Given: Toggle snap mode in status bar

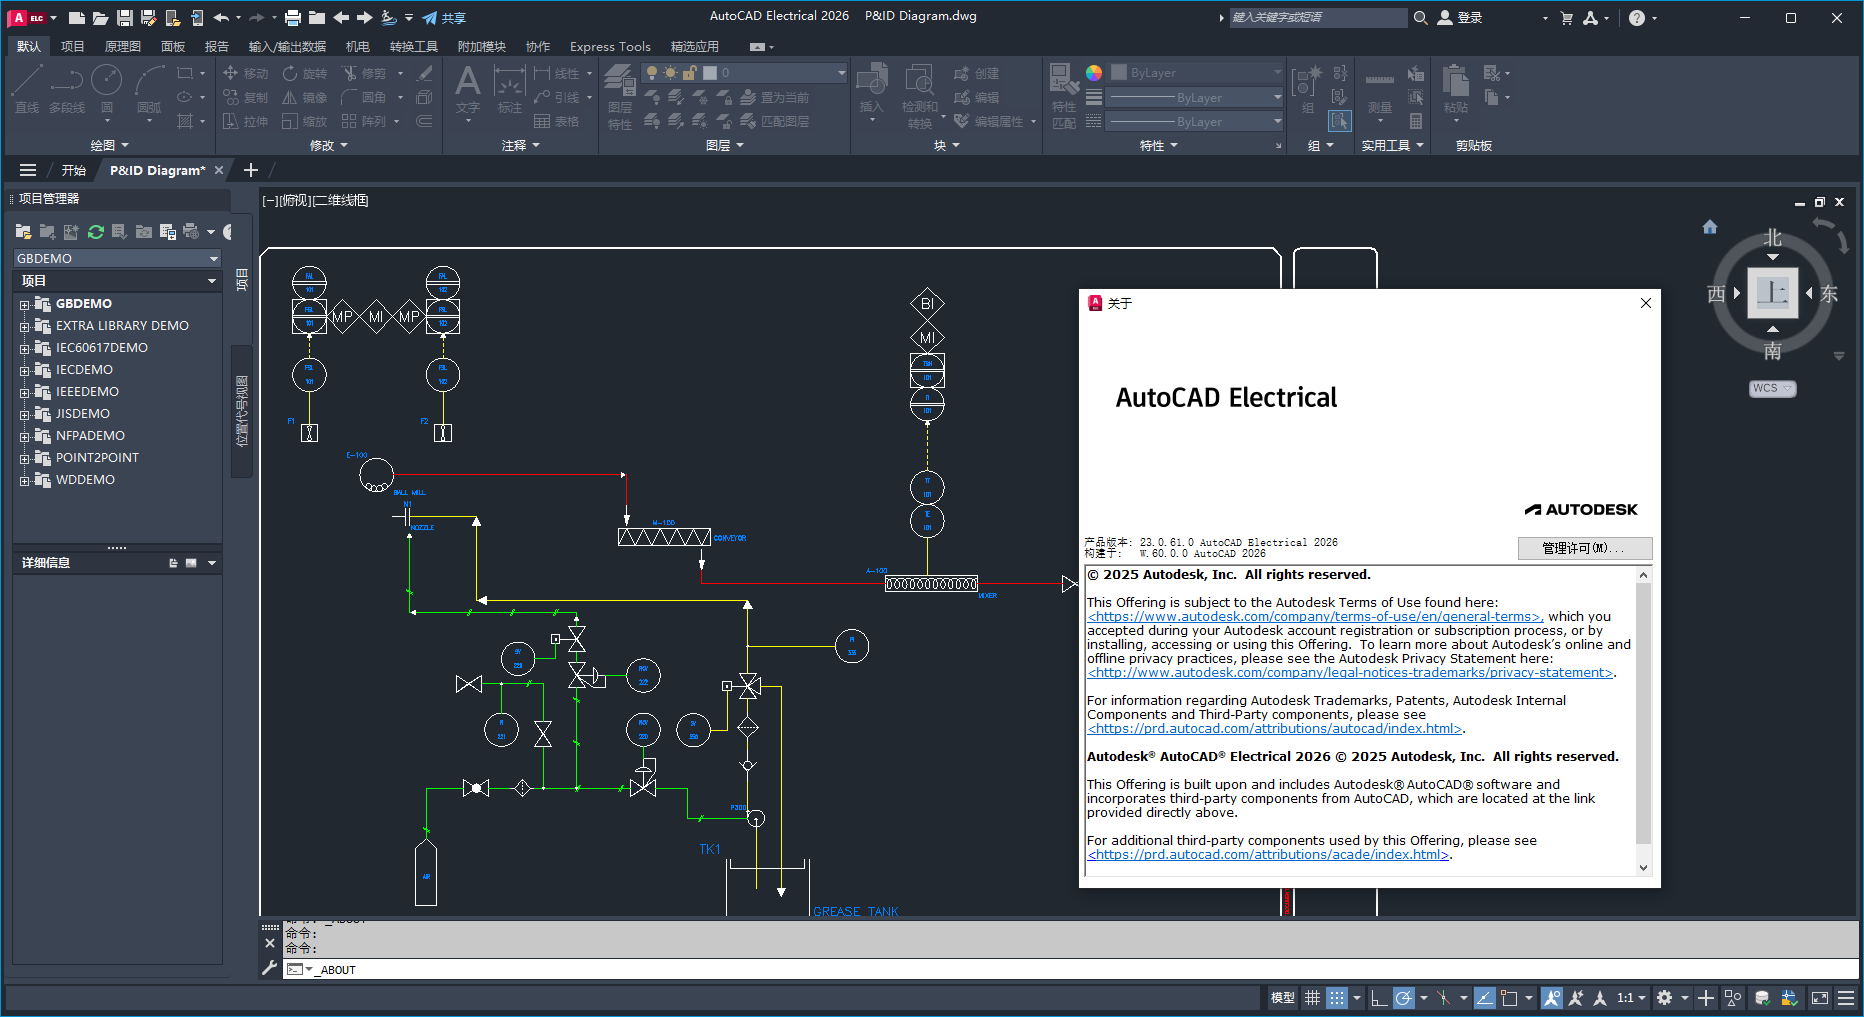Looking at the screenshot, I should click(1337, 998).
